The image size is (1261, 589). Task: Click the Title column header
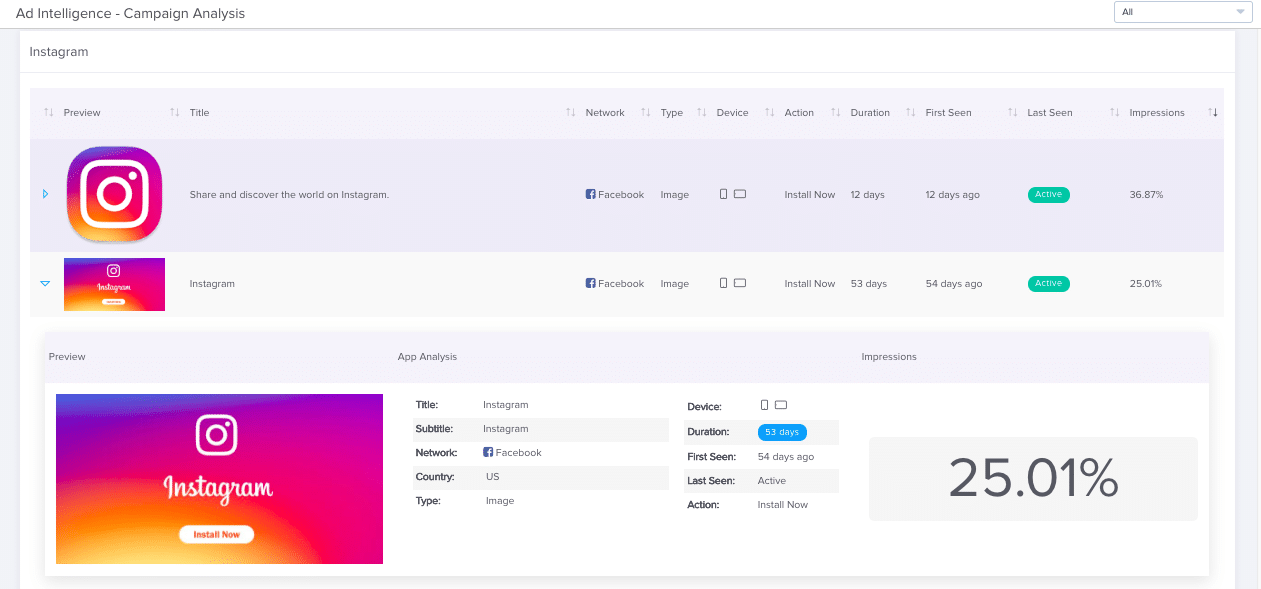(200, 113)
